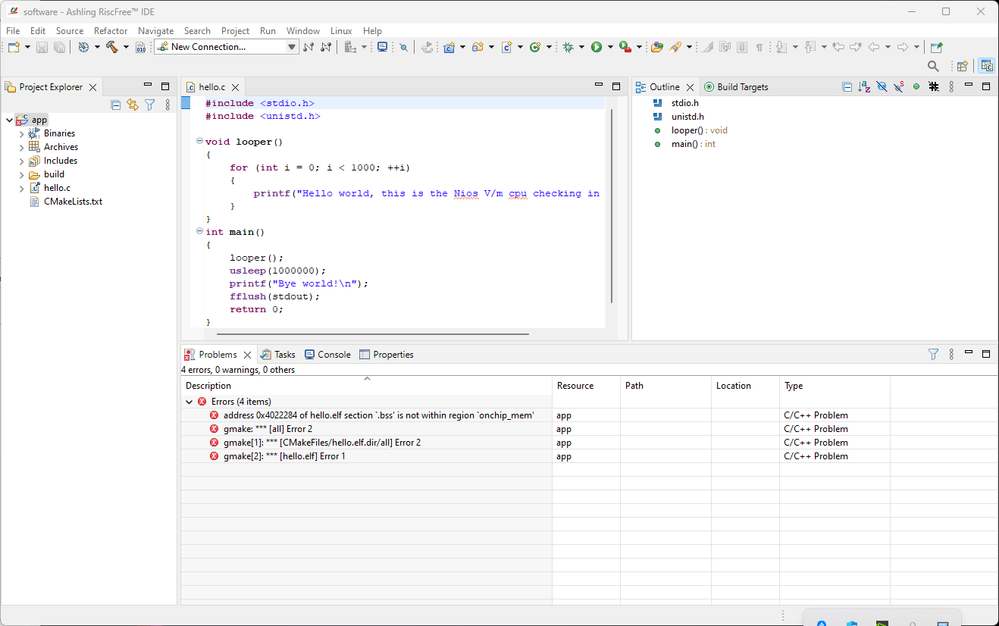Toggle Hide Fields in Outline view

(x=882, y=87)
